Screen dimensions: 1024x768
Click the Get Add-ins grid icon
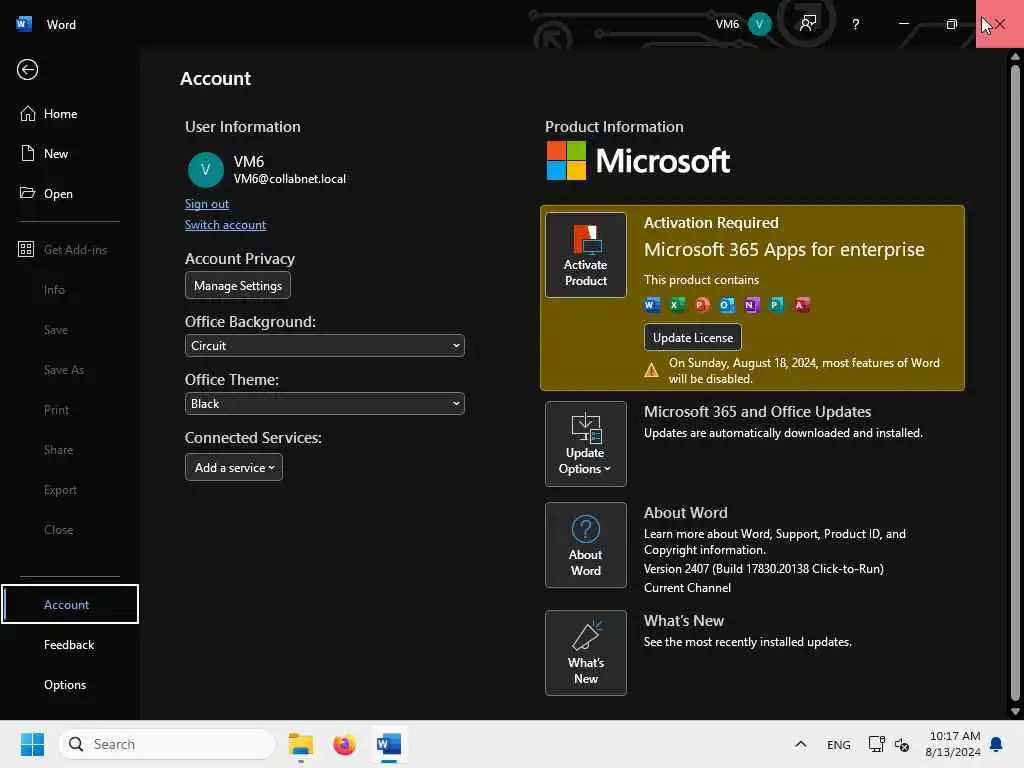[x=26, y=249]
